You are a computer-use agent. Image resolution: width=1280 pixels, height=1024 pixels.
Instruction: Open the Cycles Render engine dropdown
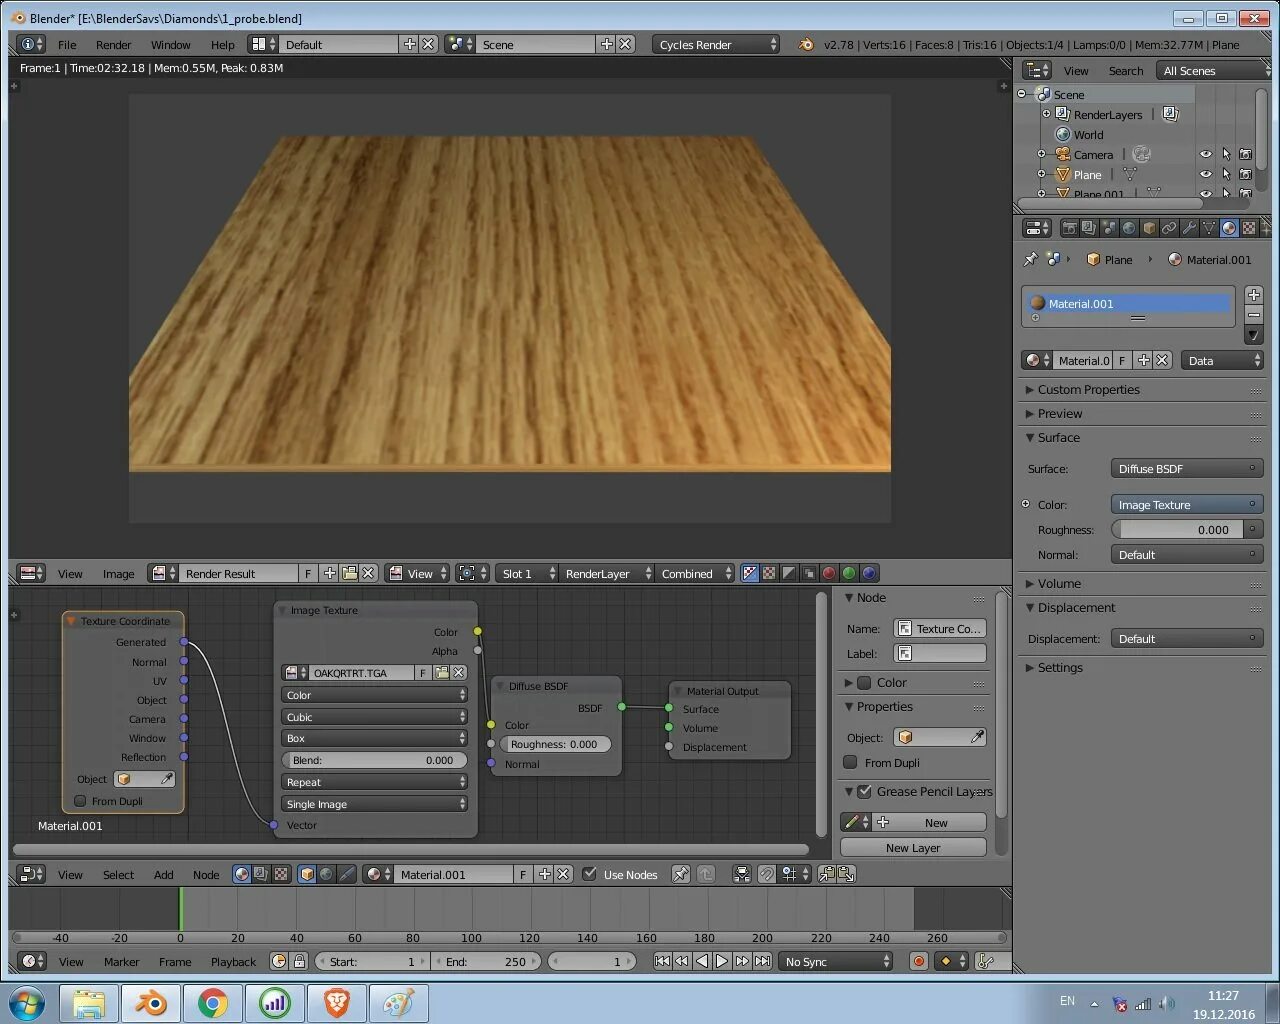click(716, 44)
